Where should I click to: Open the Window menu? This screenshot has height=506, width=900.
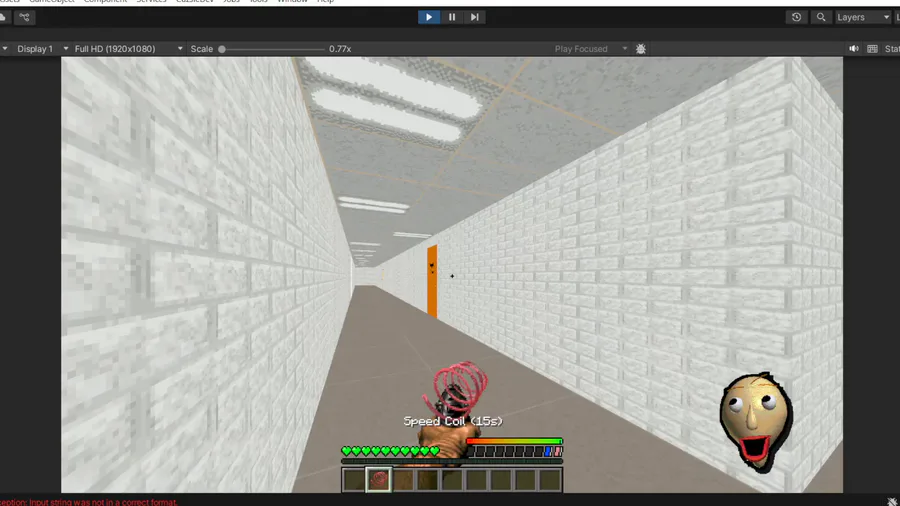(292, 2)
